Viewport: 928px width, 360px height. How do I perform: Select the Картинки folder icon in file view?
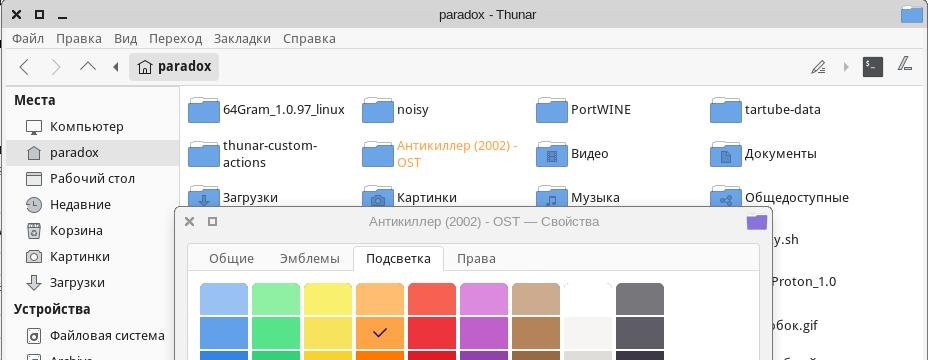coord(378,197)
